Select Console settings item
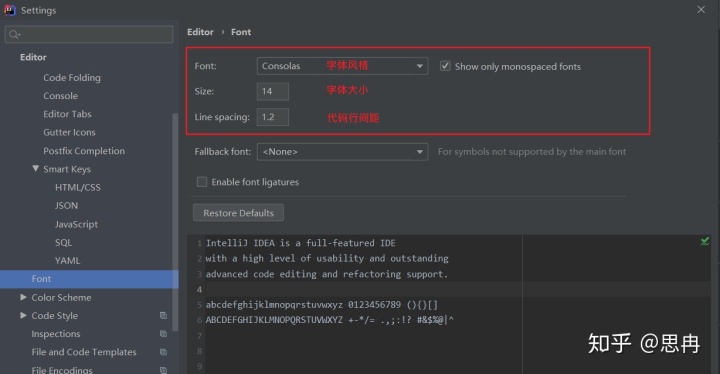This screenshot has width=720, height=374. click(x=61, y=96)
